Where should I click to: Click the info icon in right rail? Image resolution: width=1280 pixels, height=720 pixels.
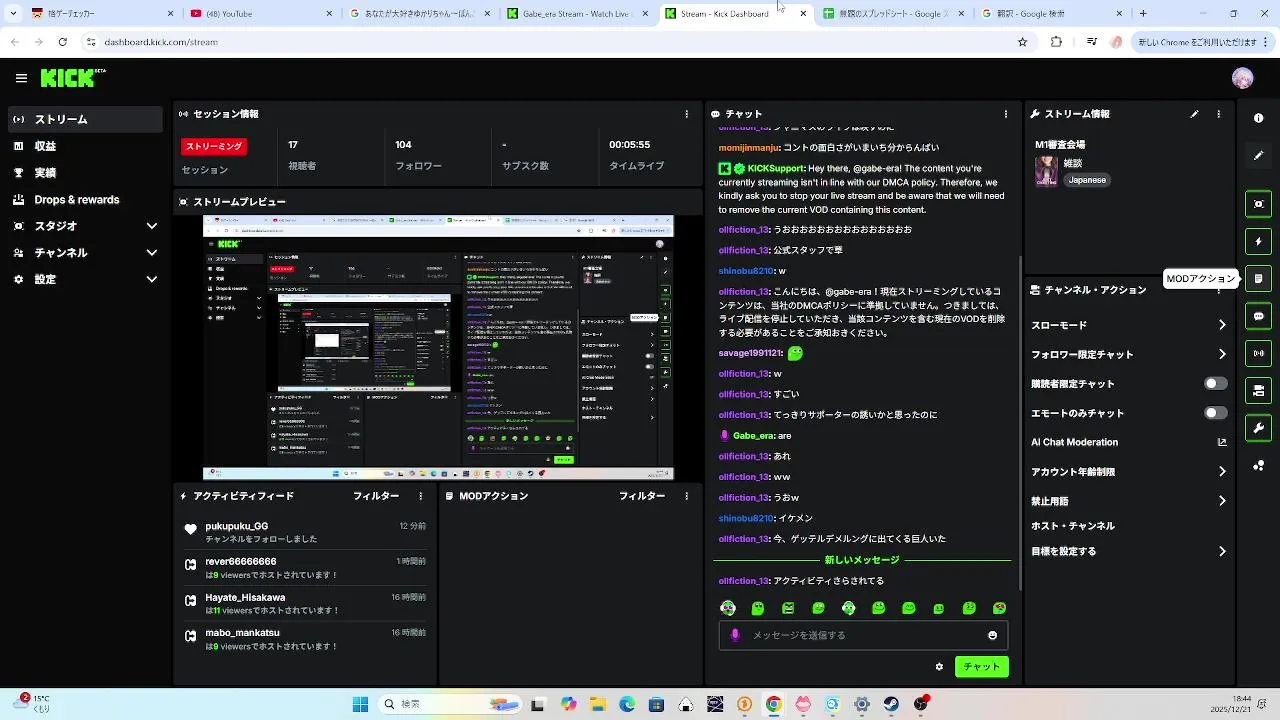pos(1258,118)
